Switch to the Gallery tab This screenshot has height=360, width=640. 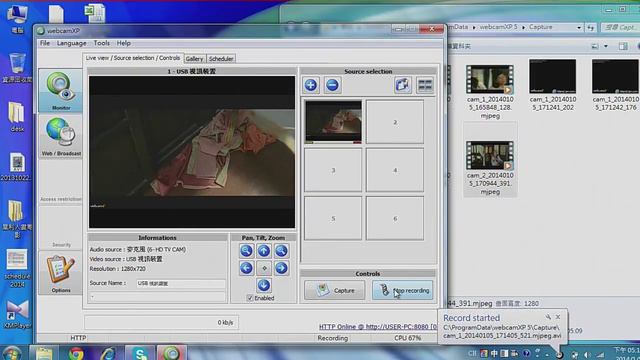click(x=194, y=59)
